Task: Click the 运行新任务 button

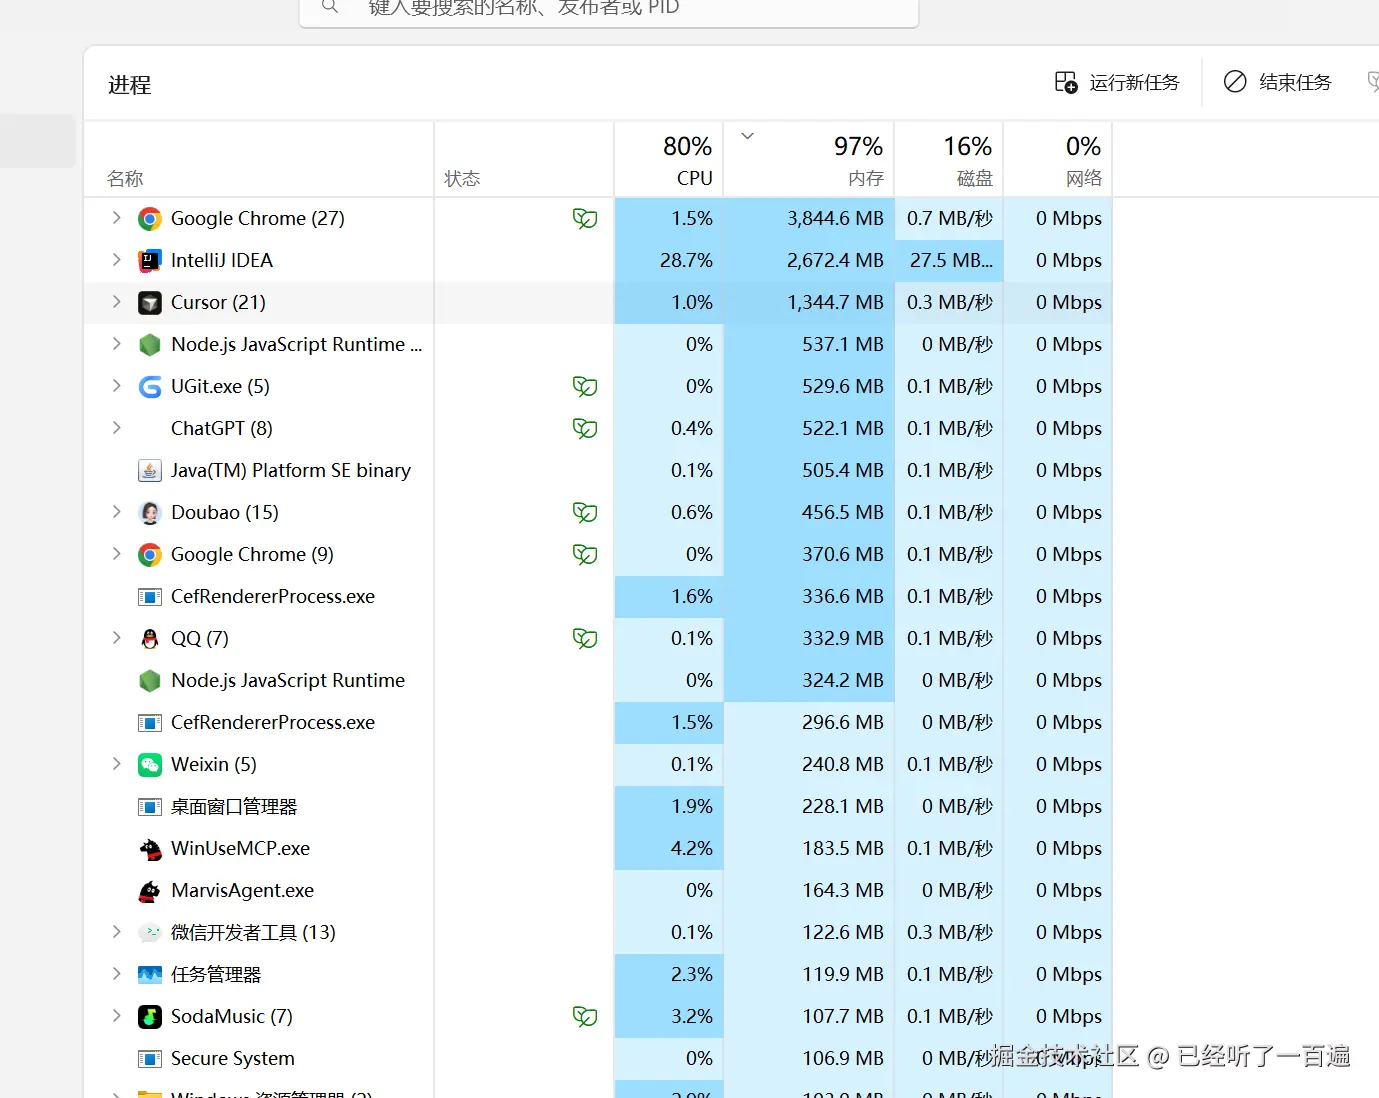Action: (x=1118, y=82)
